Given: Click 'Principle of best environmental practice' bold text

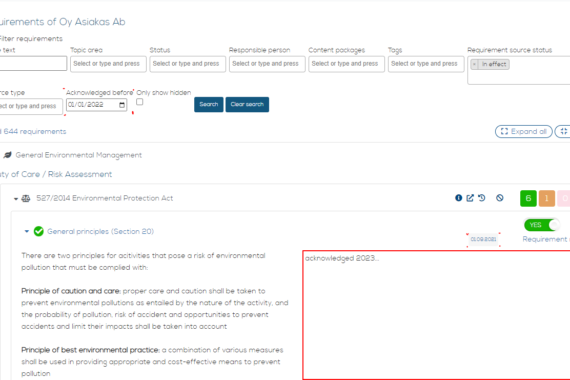Looking at the screenshot, I should tap(90, 350).
